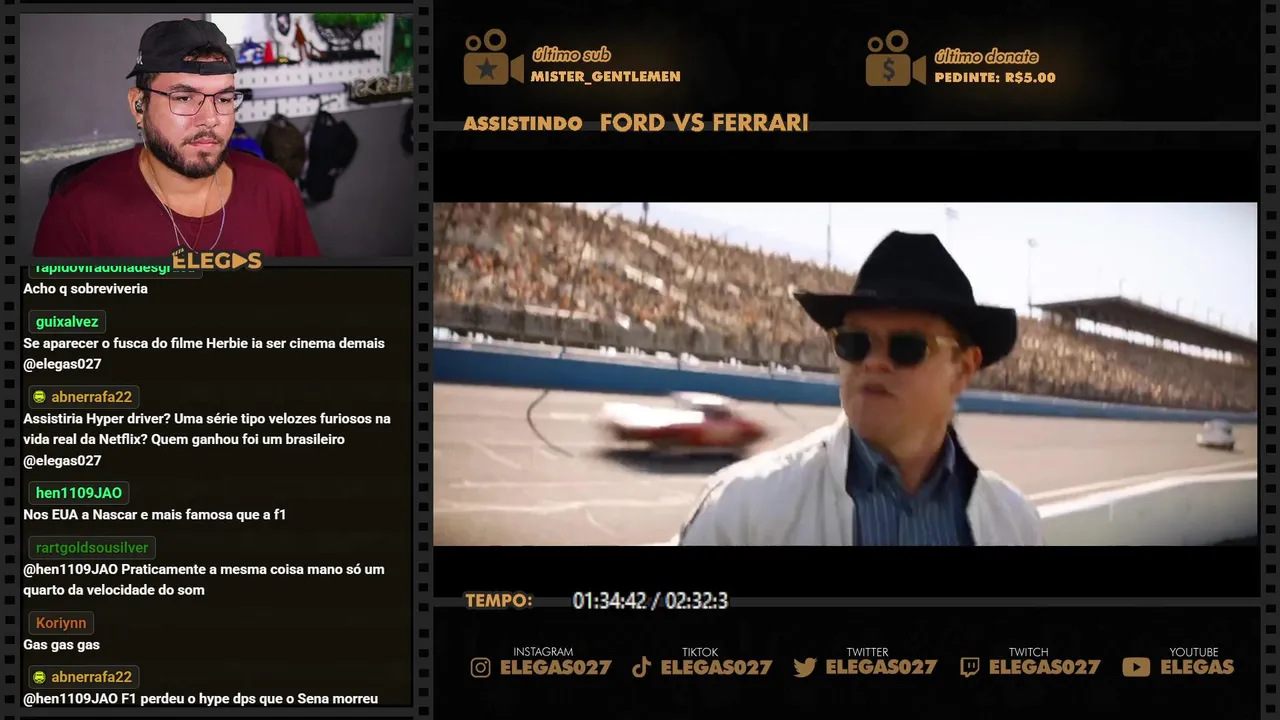Click the último donate heading
1280x720 pixels.
click(x=986, y=56)
